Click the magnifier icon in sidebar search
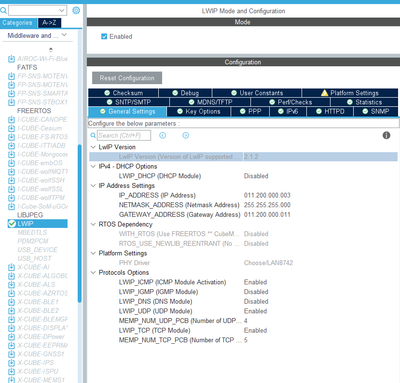Screen dimensions: 400x383 coord(3,11)
